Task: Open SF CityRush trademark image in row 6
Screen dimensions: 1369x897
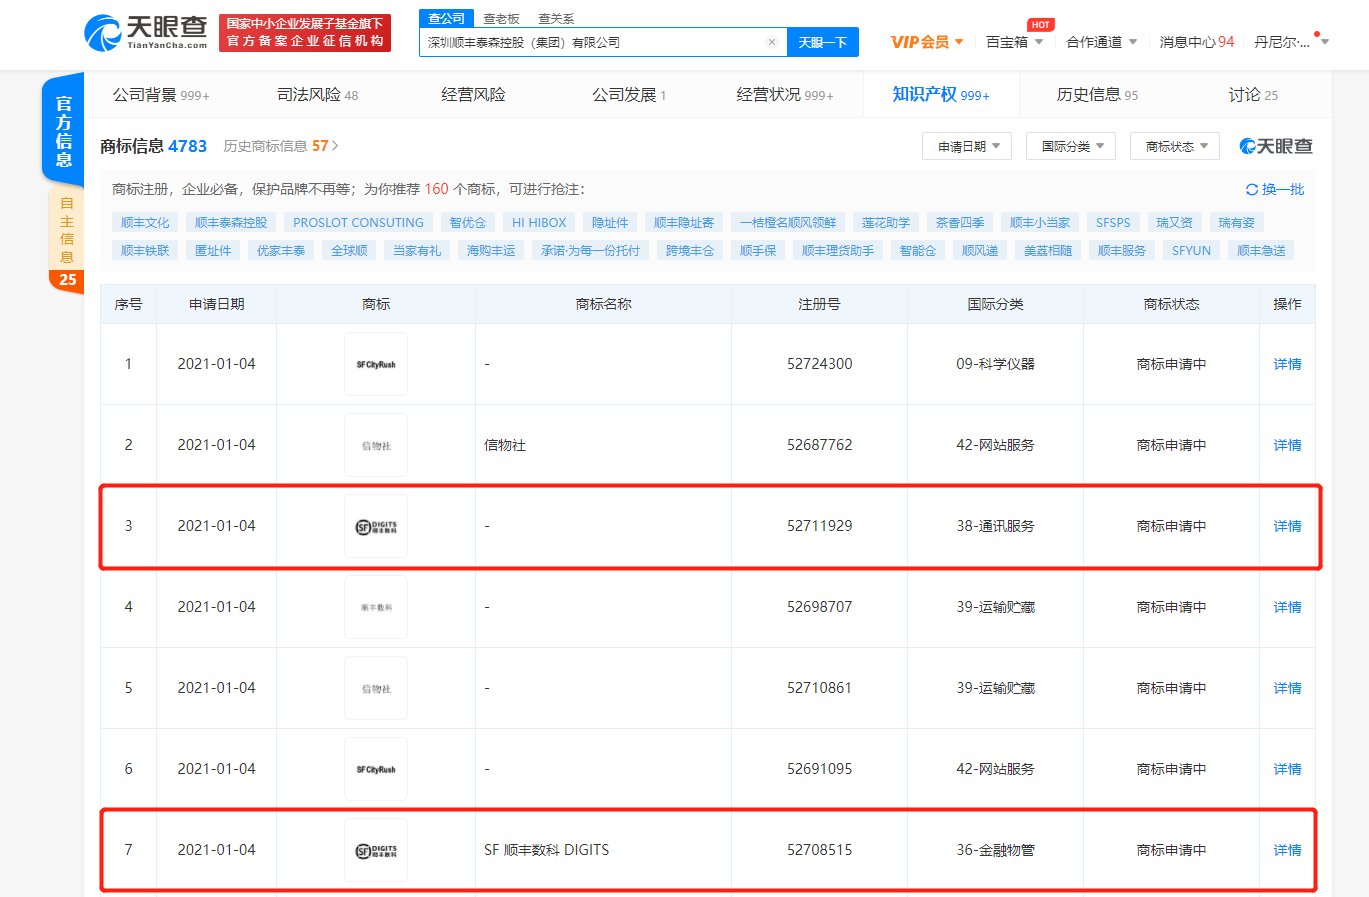Action: 376,769
